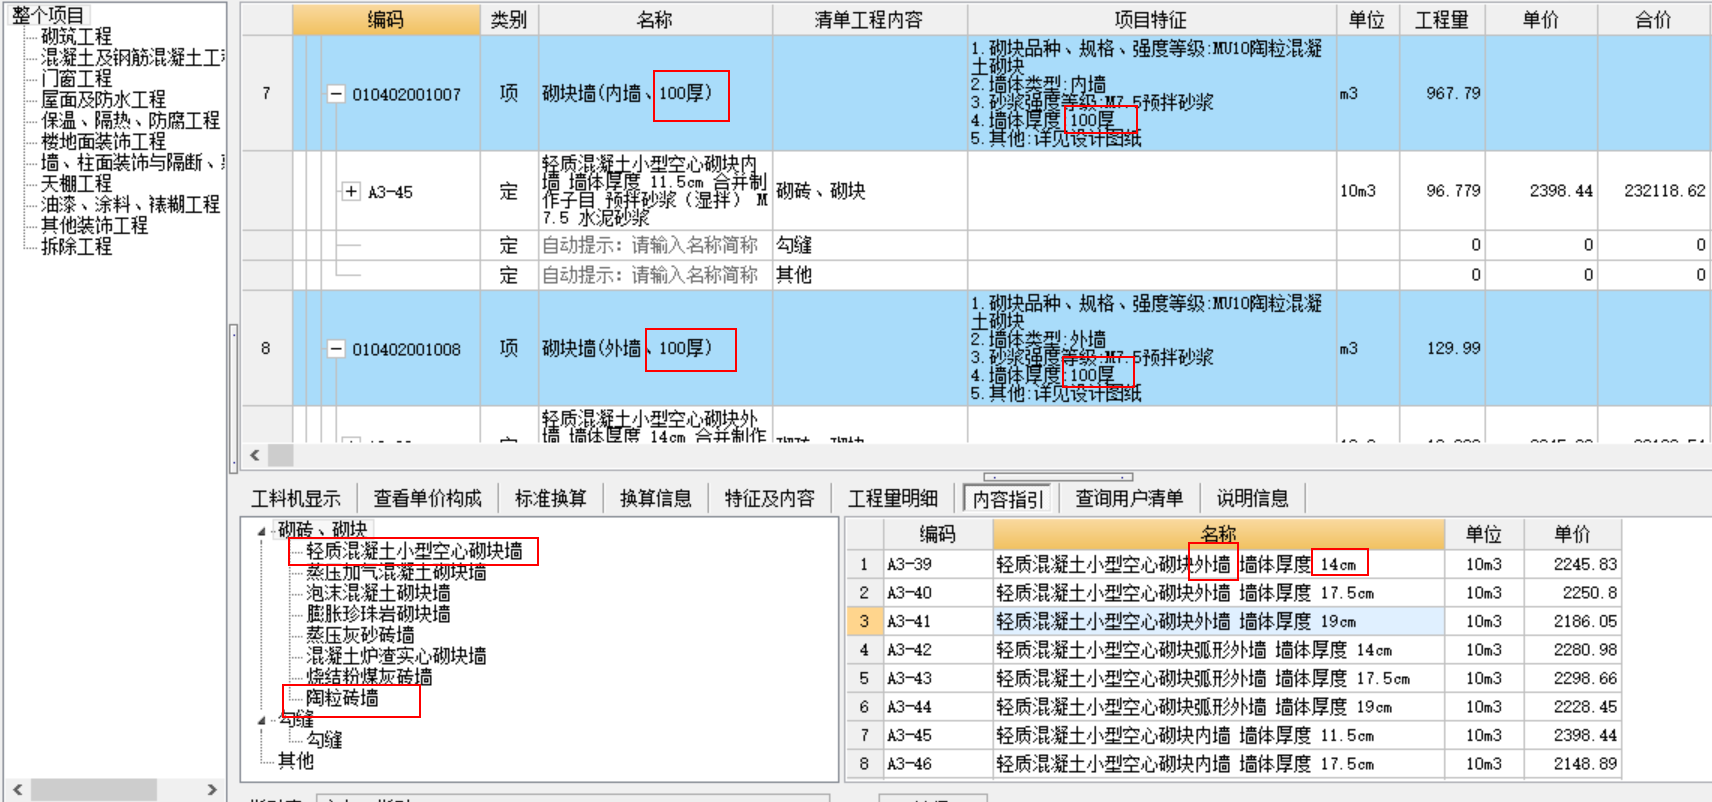This screenshot has width=1712, height=802.
Task: Click quantity cell 129.99
Action: coord(1442,348)
